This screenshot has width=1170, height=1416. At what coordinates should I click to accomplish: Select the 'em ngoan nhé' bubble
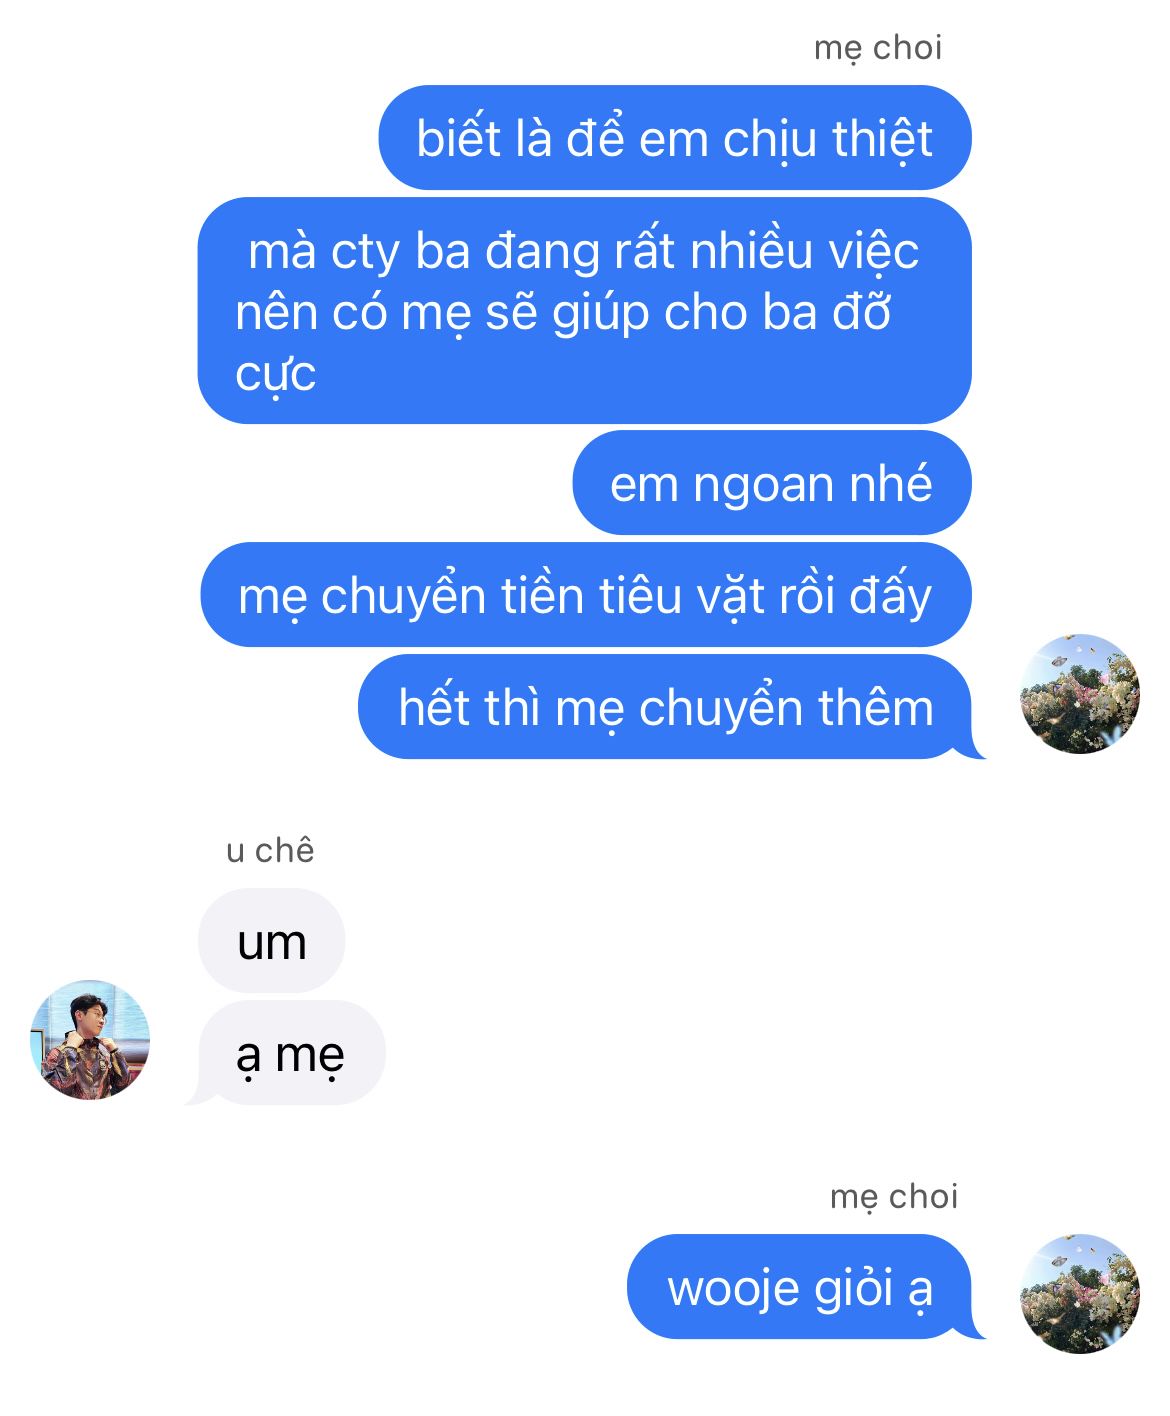(772, 483)
